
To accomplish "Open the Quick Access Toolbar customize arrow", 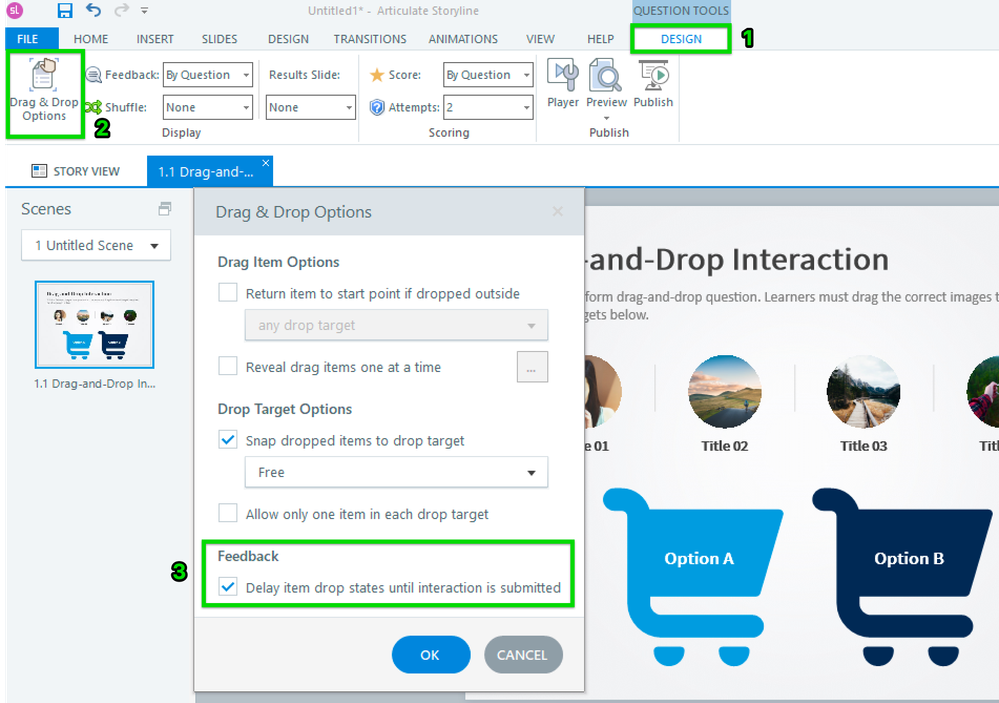I will click(145, 11).
